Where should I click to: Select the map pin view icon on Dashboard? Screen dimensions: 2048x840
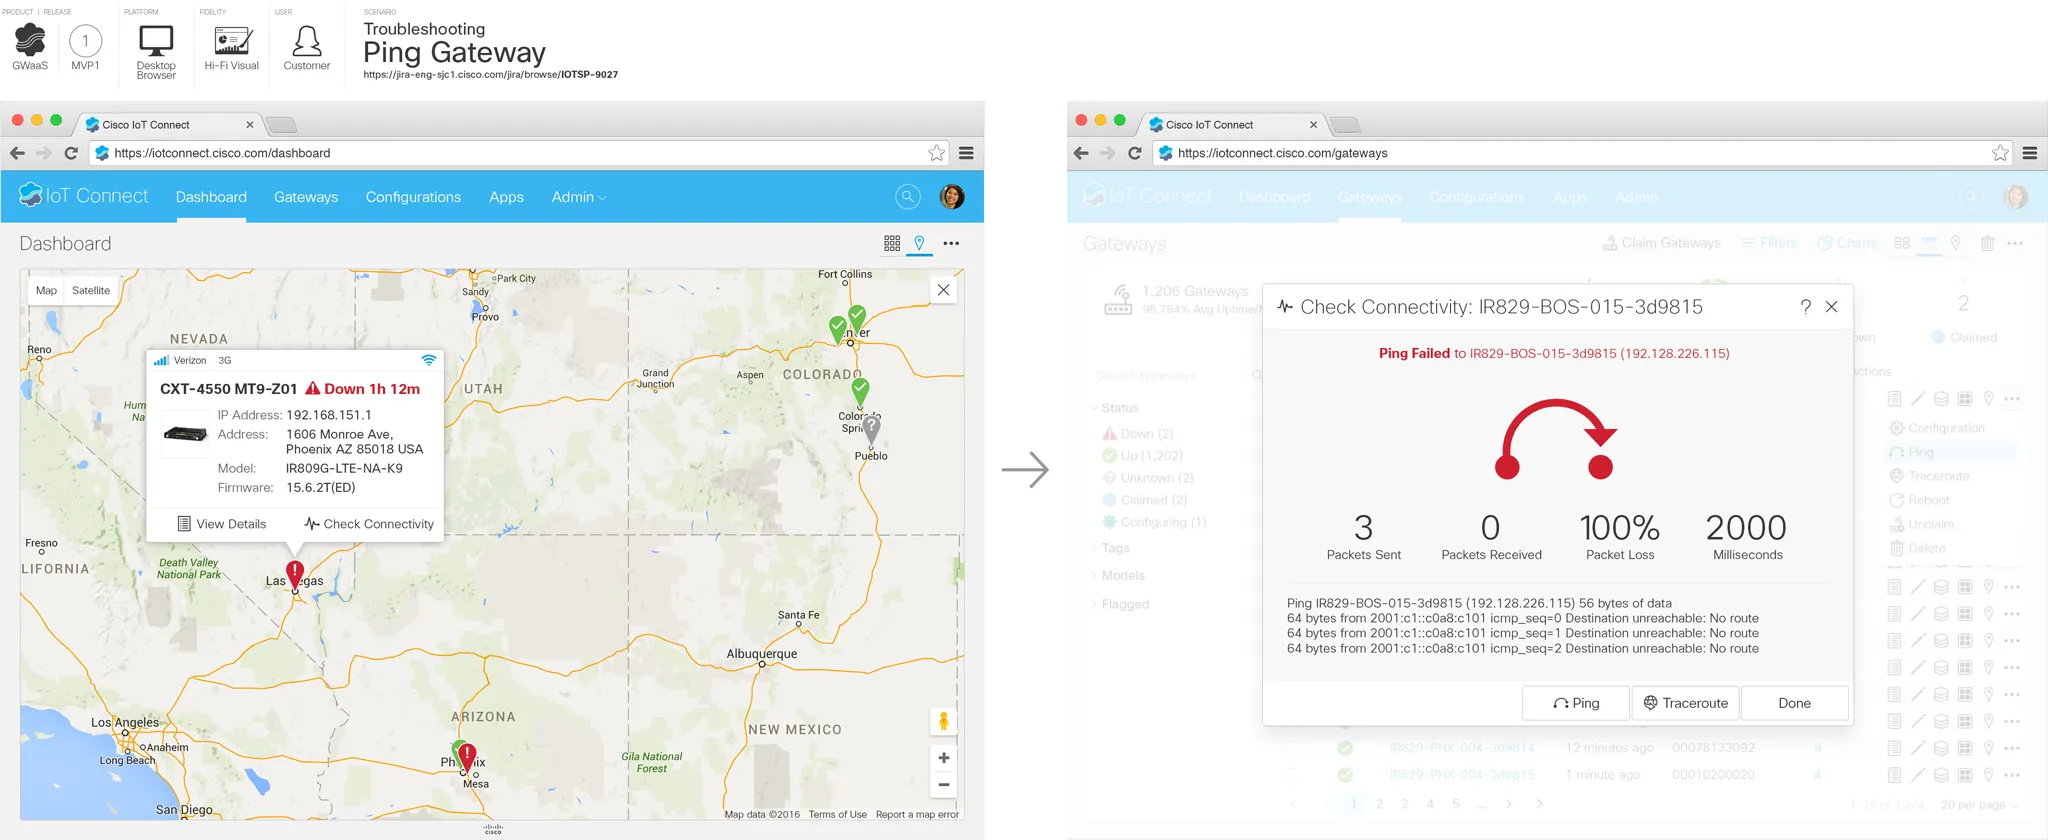click(919, 243)
